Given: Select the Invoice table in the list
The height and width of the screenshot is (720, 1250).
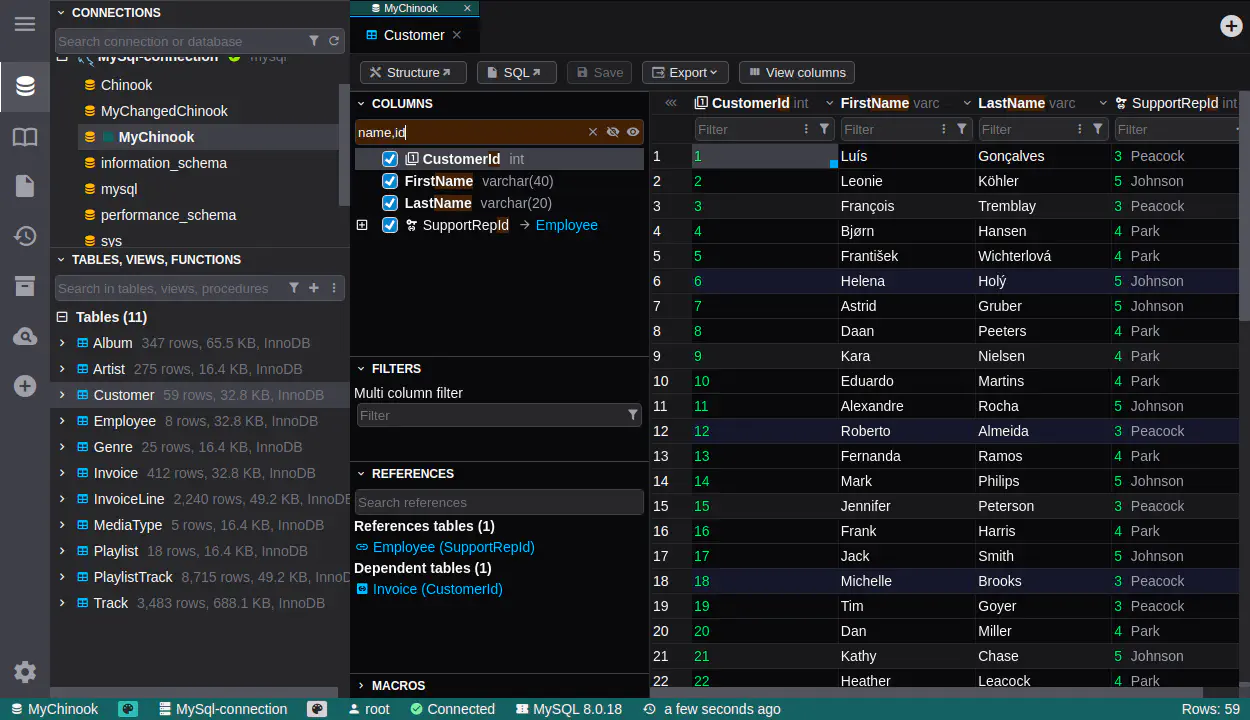Looking at the screenshot, I should tap(116, 473).
